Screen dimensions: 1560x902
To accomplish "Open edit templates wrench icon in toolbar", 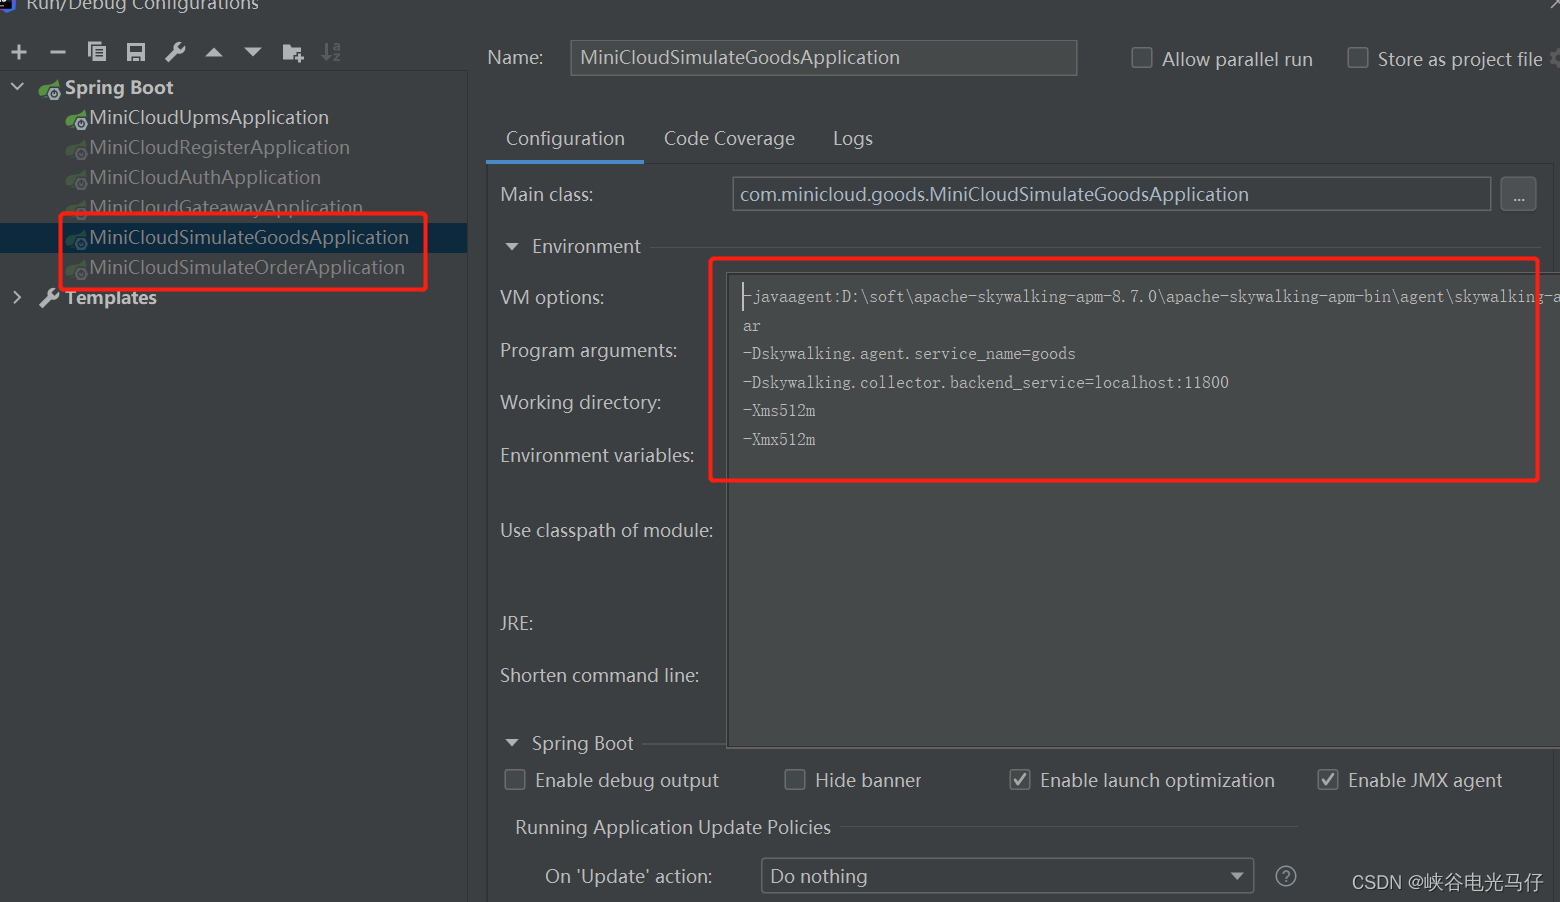I will [175, 52].
